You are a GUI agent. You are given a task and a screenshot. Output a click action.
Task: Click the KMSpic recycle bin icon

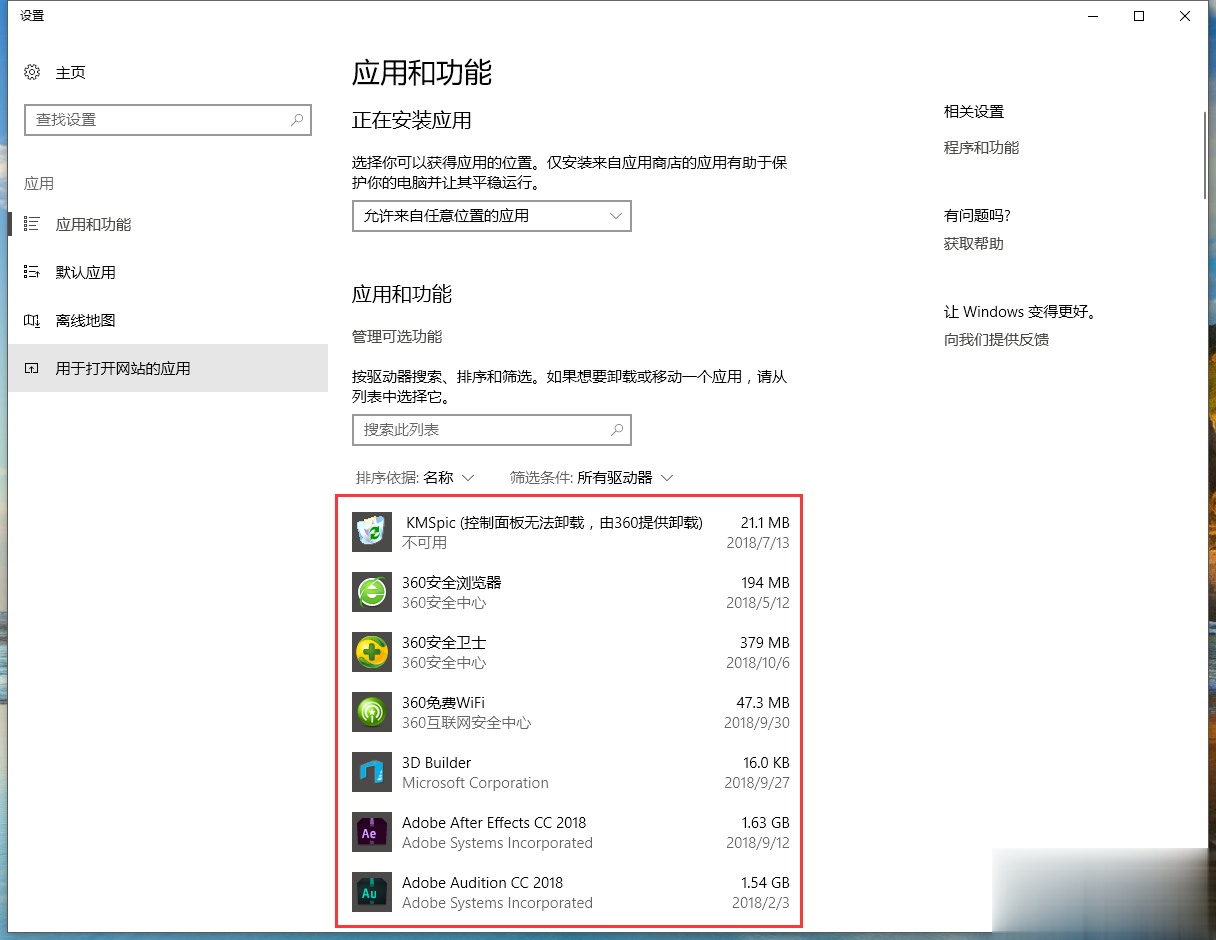(x=372, y=532)
